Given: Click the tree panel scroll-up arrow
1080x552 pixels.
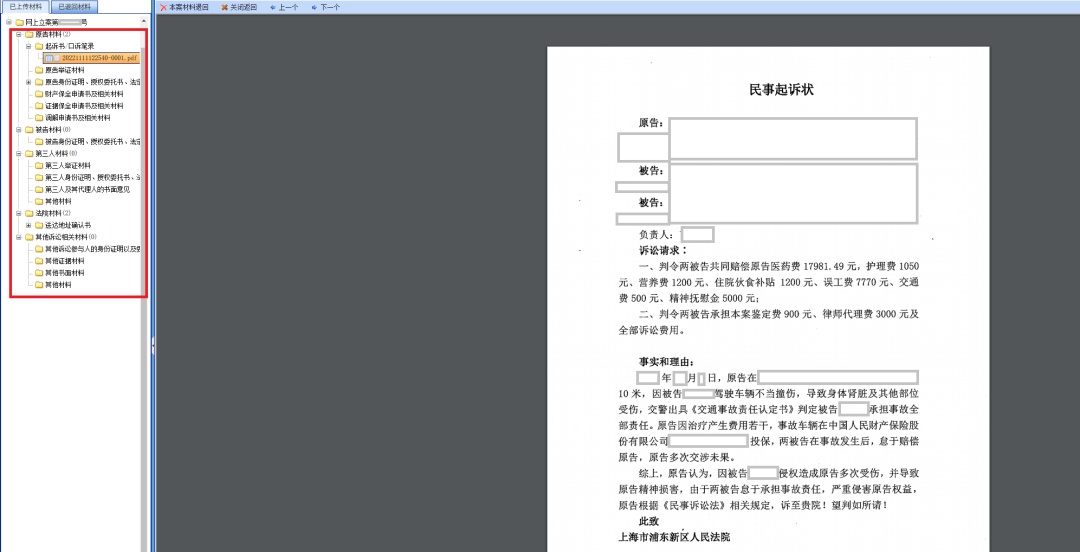Looking at the screenshot, I should point(143,21).
